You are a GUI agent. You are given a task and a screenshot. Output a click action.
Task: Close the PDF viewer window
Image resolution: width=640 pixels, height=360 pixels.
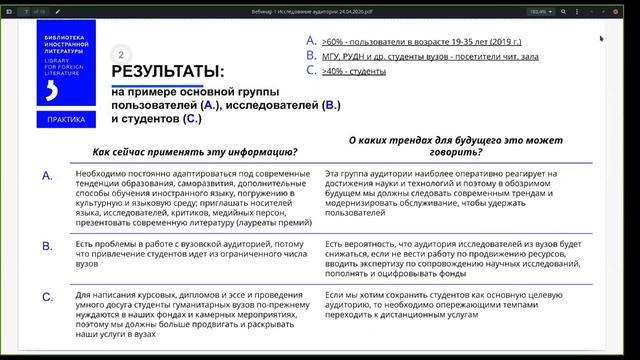coord(616,12)
